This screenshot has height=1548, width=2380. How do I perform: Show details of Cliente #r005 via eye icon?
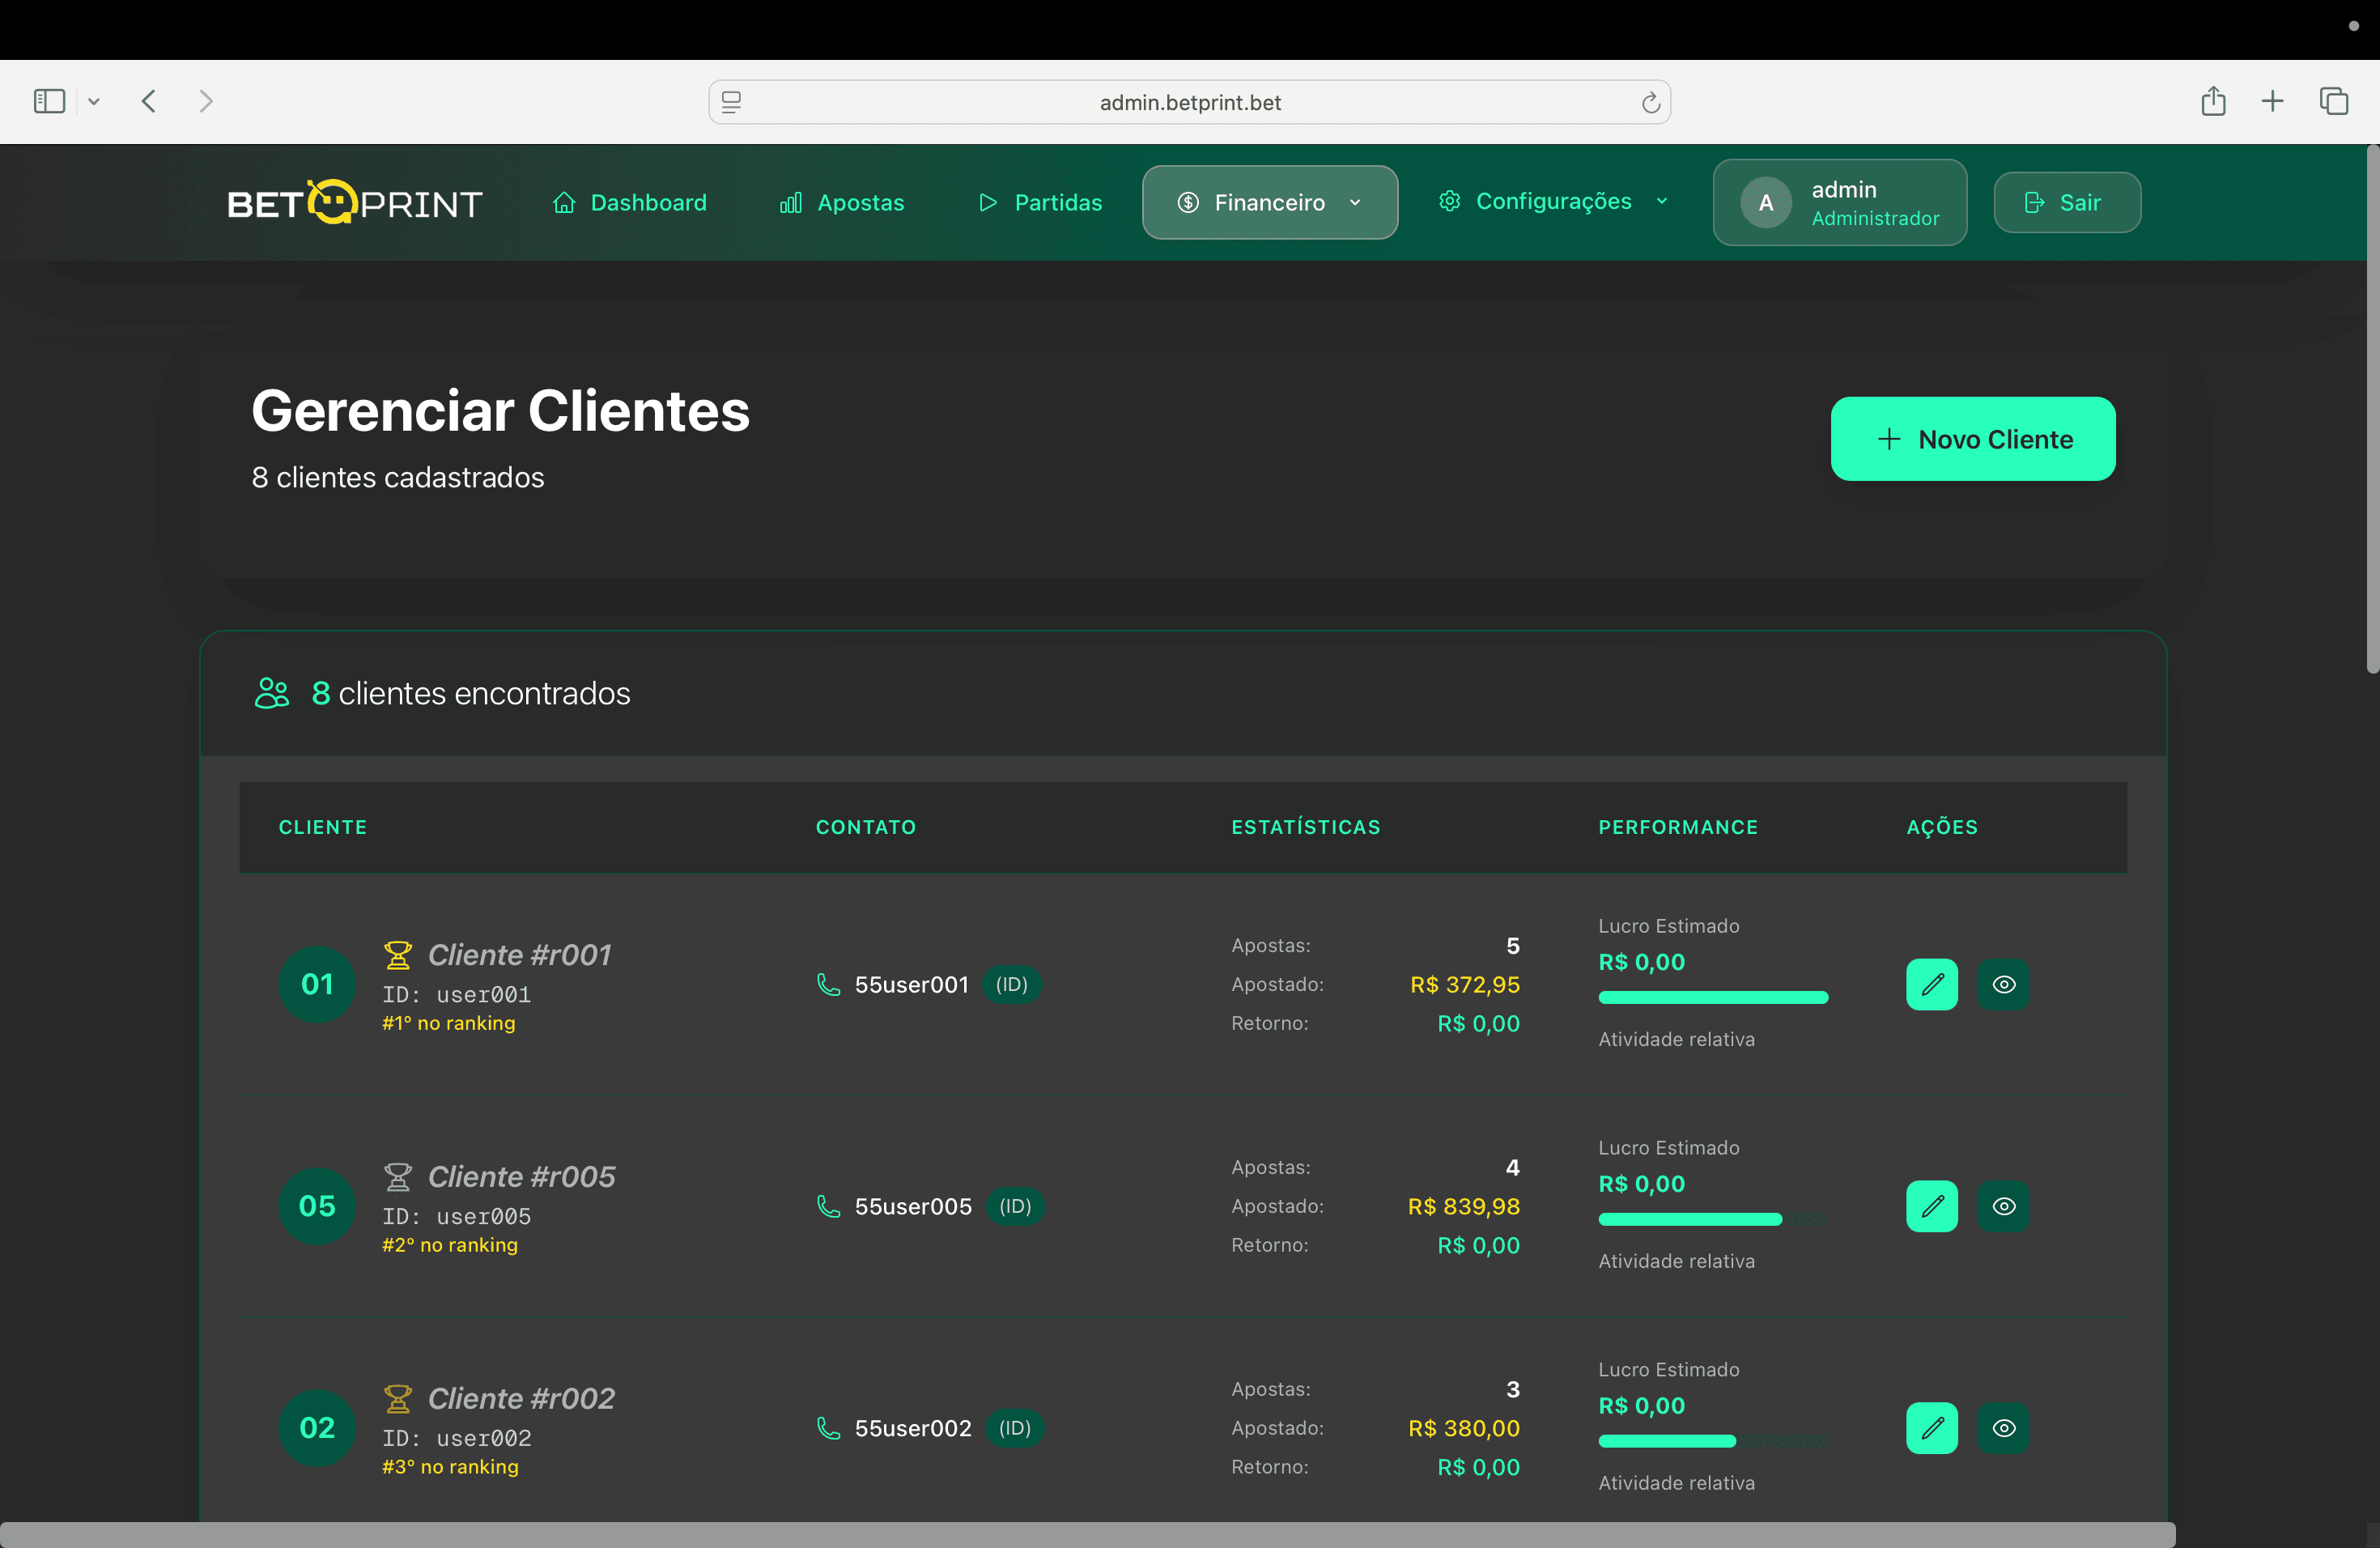2004,1206
